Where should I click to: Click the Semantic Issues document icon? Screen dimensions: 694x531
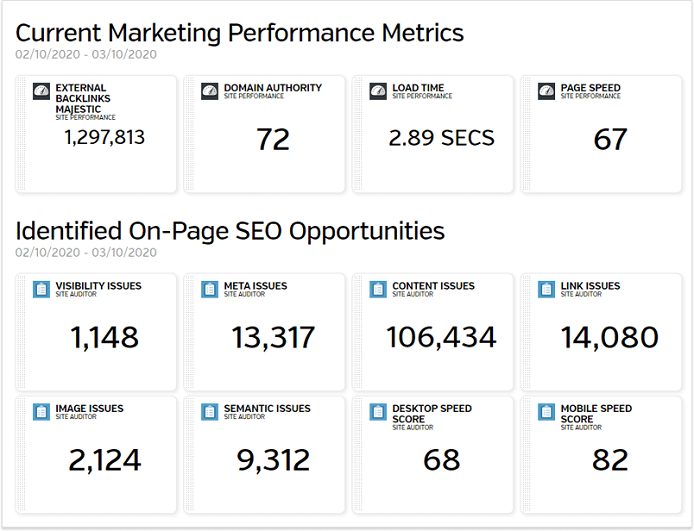coord(210,412)
